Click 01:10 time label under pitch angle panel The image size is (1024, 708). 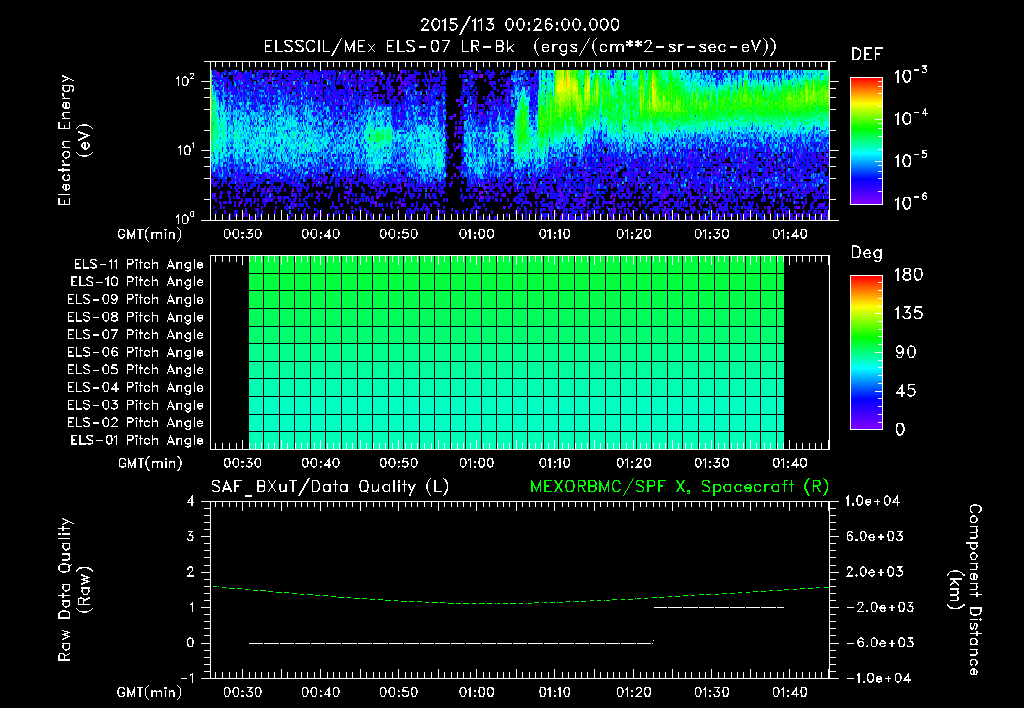555,463
